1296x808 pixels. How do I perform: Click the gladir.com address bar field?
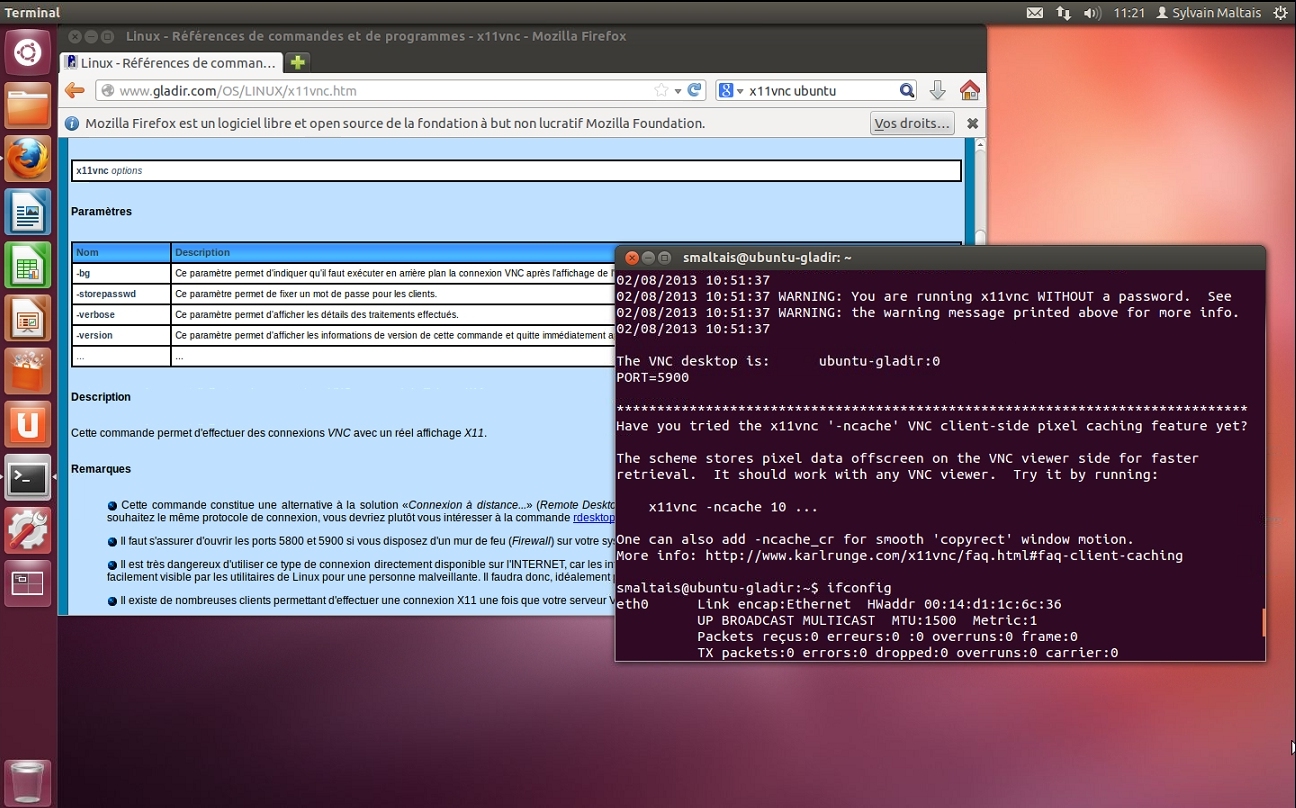[380, 91]
